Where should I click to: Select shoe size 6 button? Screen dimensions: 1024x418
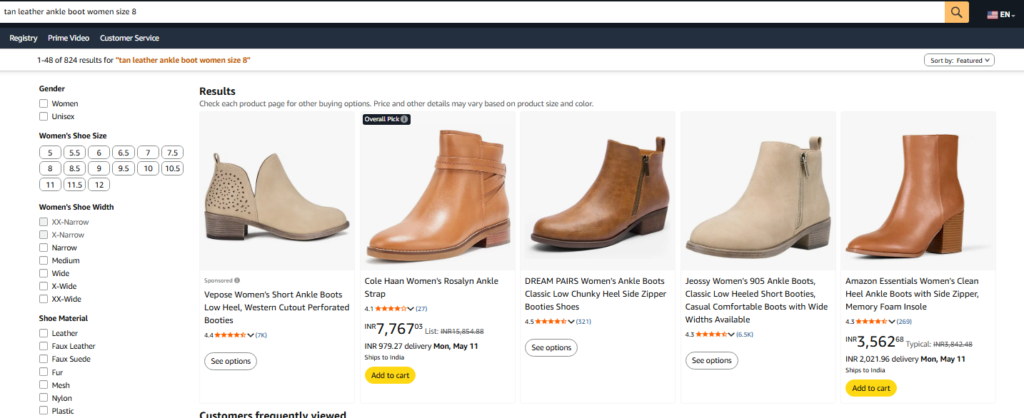tap(99, 153)
